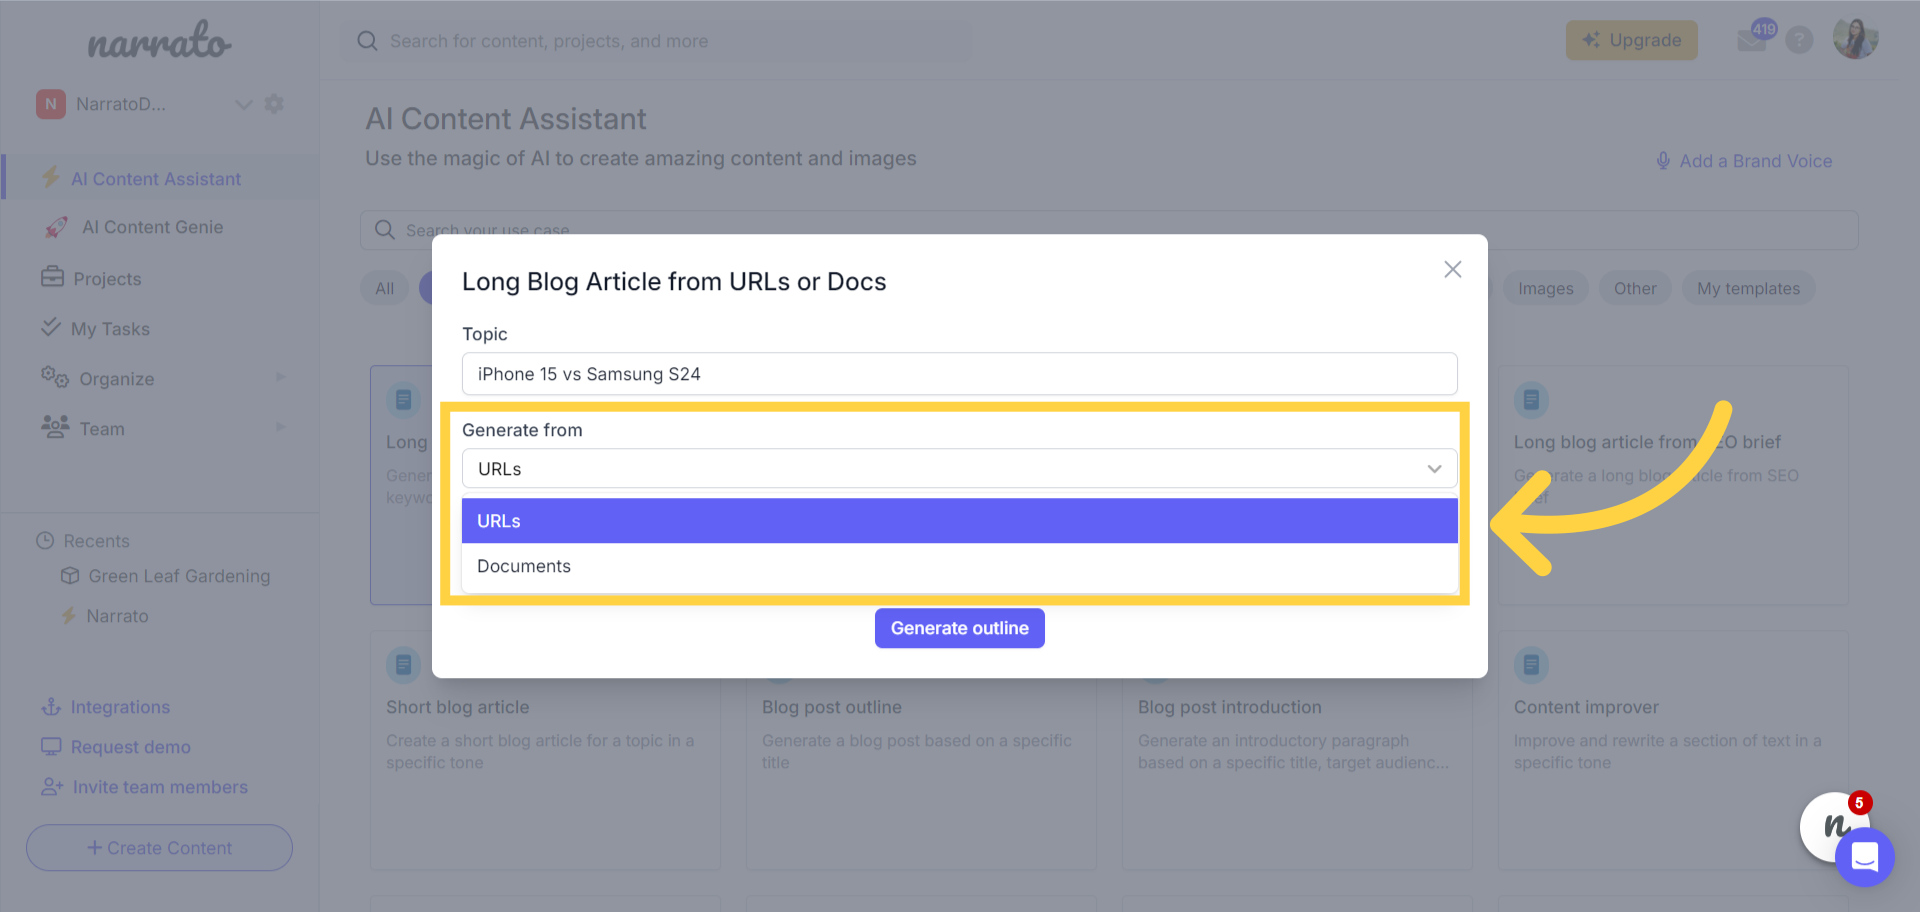
Task: Select Documents option in the list
Action: pos(959,566)
